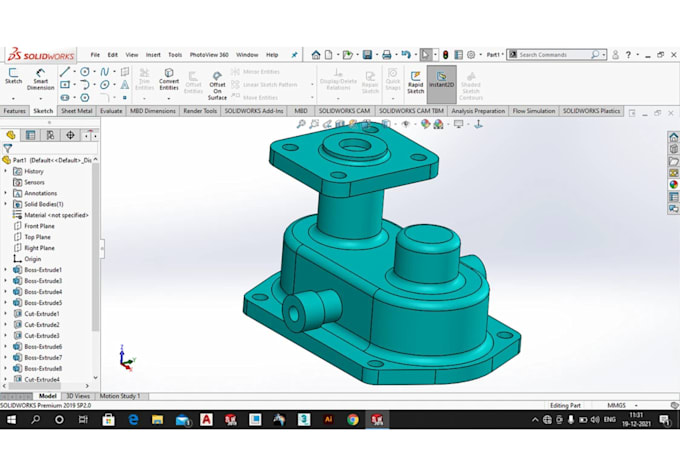Click the filter funnel icon in the tree
The height and width of the screenshot is (468, 680).
[7, 148]
